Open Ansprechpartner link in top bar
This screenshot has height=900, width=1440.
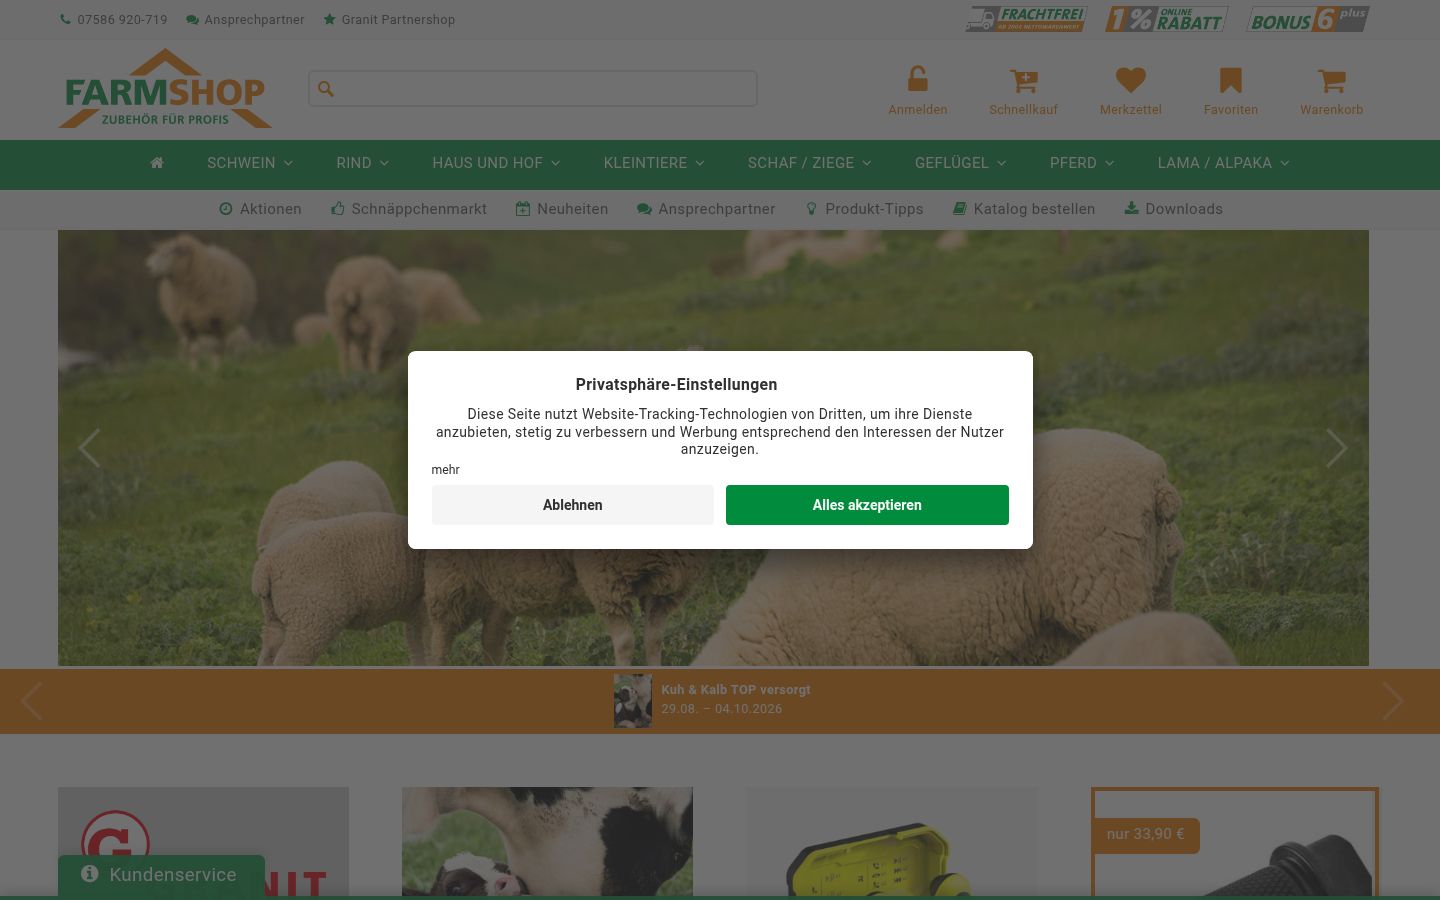coord(245,19)
